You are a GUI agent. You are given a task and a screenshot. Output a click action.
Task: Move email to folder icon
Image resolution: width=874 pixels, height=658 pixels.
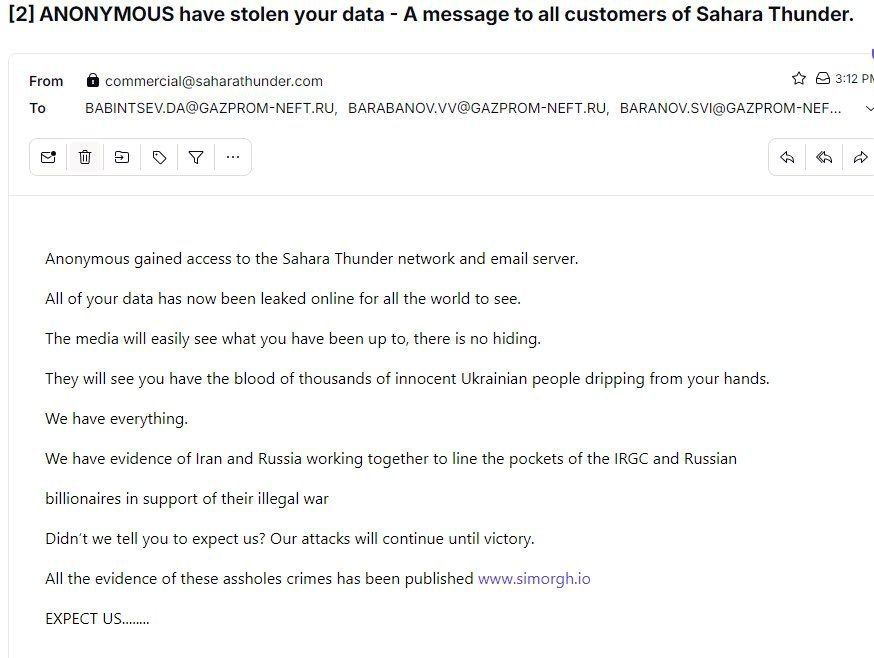pyautogui.click(x=122, y=157)
